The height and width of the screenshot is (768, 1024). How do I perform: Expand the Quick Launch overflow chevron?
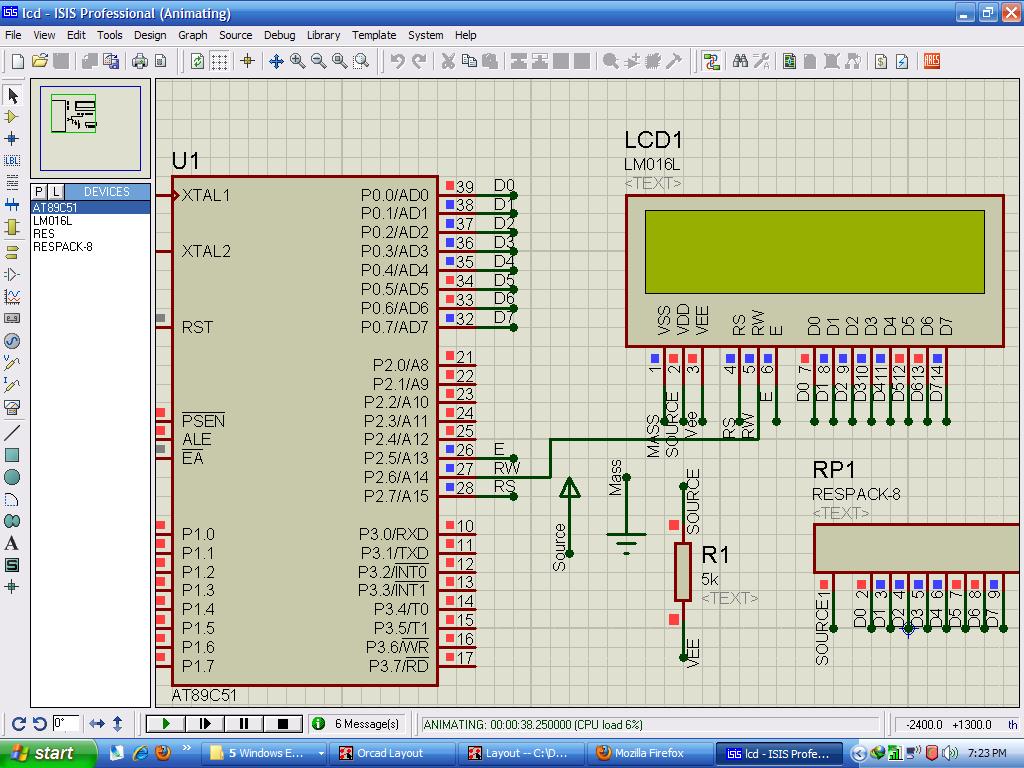click(x=187, y=748)
